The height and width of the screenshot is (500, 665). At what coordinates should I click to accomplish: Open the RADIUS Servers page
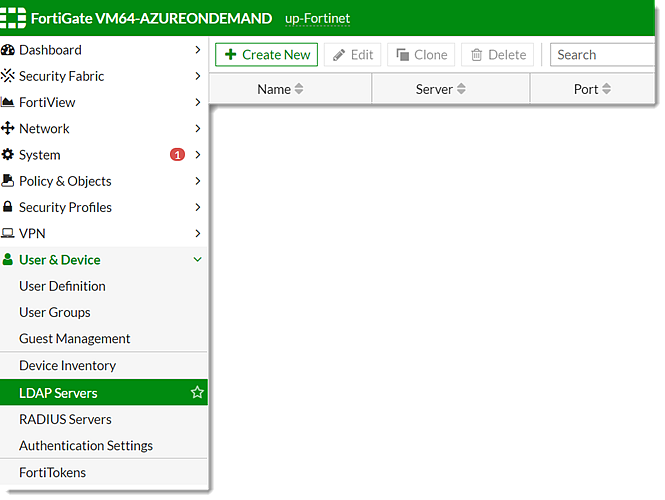pyautogui.click(x=65, y=419)
